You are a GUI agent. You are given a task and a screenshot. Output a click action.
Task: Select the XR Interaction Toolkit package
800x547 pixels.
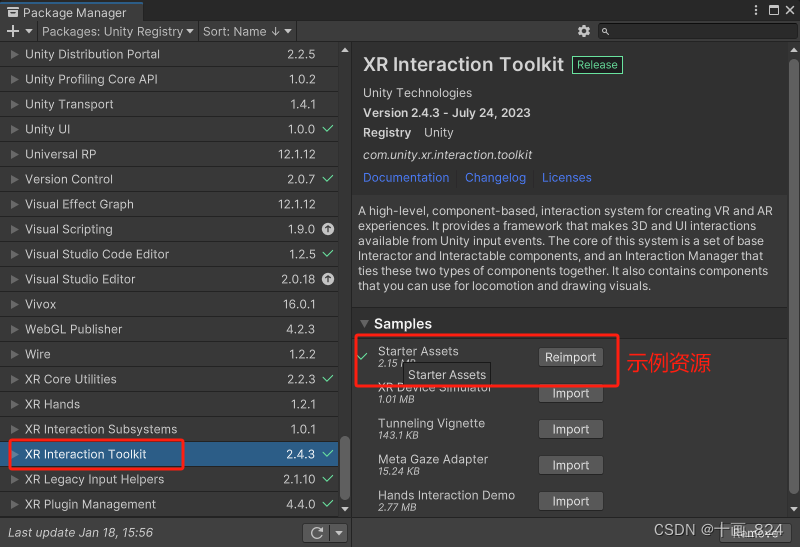point(169,454)
